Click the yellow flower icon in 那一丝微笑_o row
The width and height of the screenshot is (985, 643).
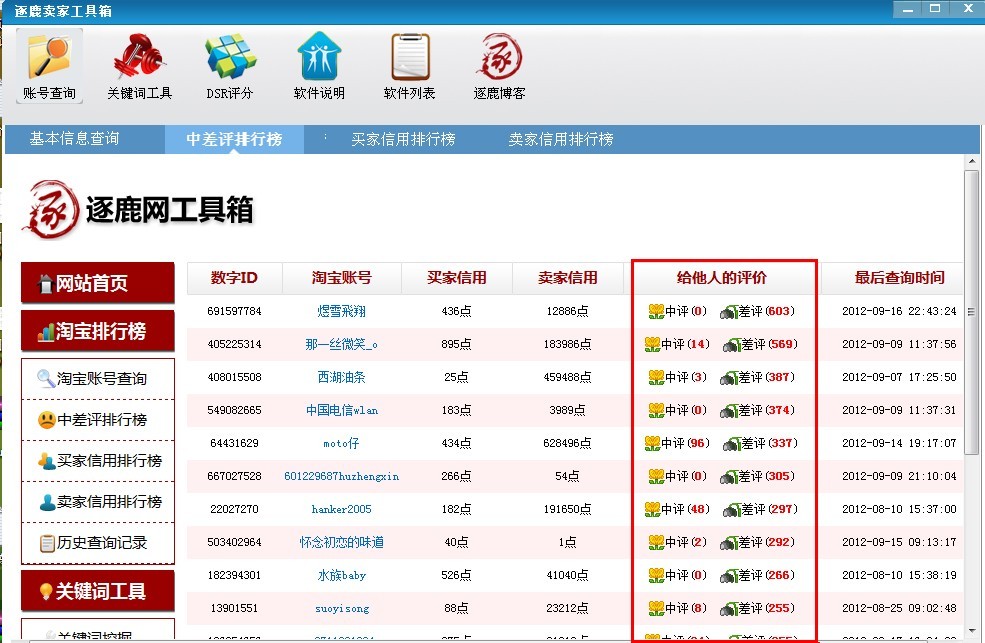[x=652, y=344]
